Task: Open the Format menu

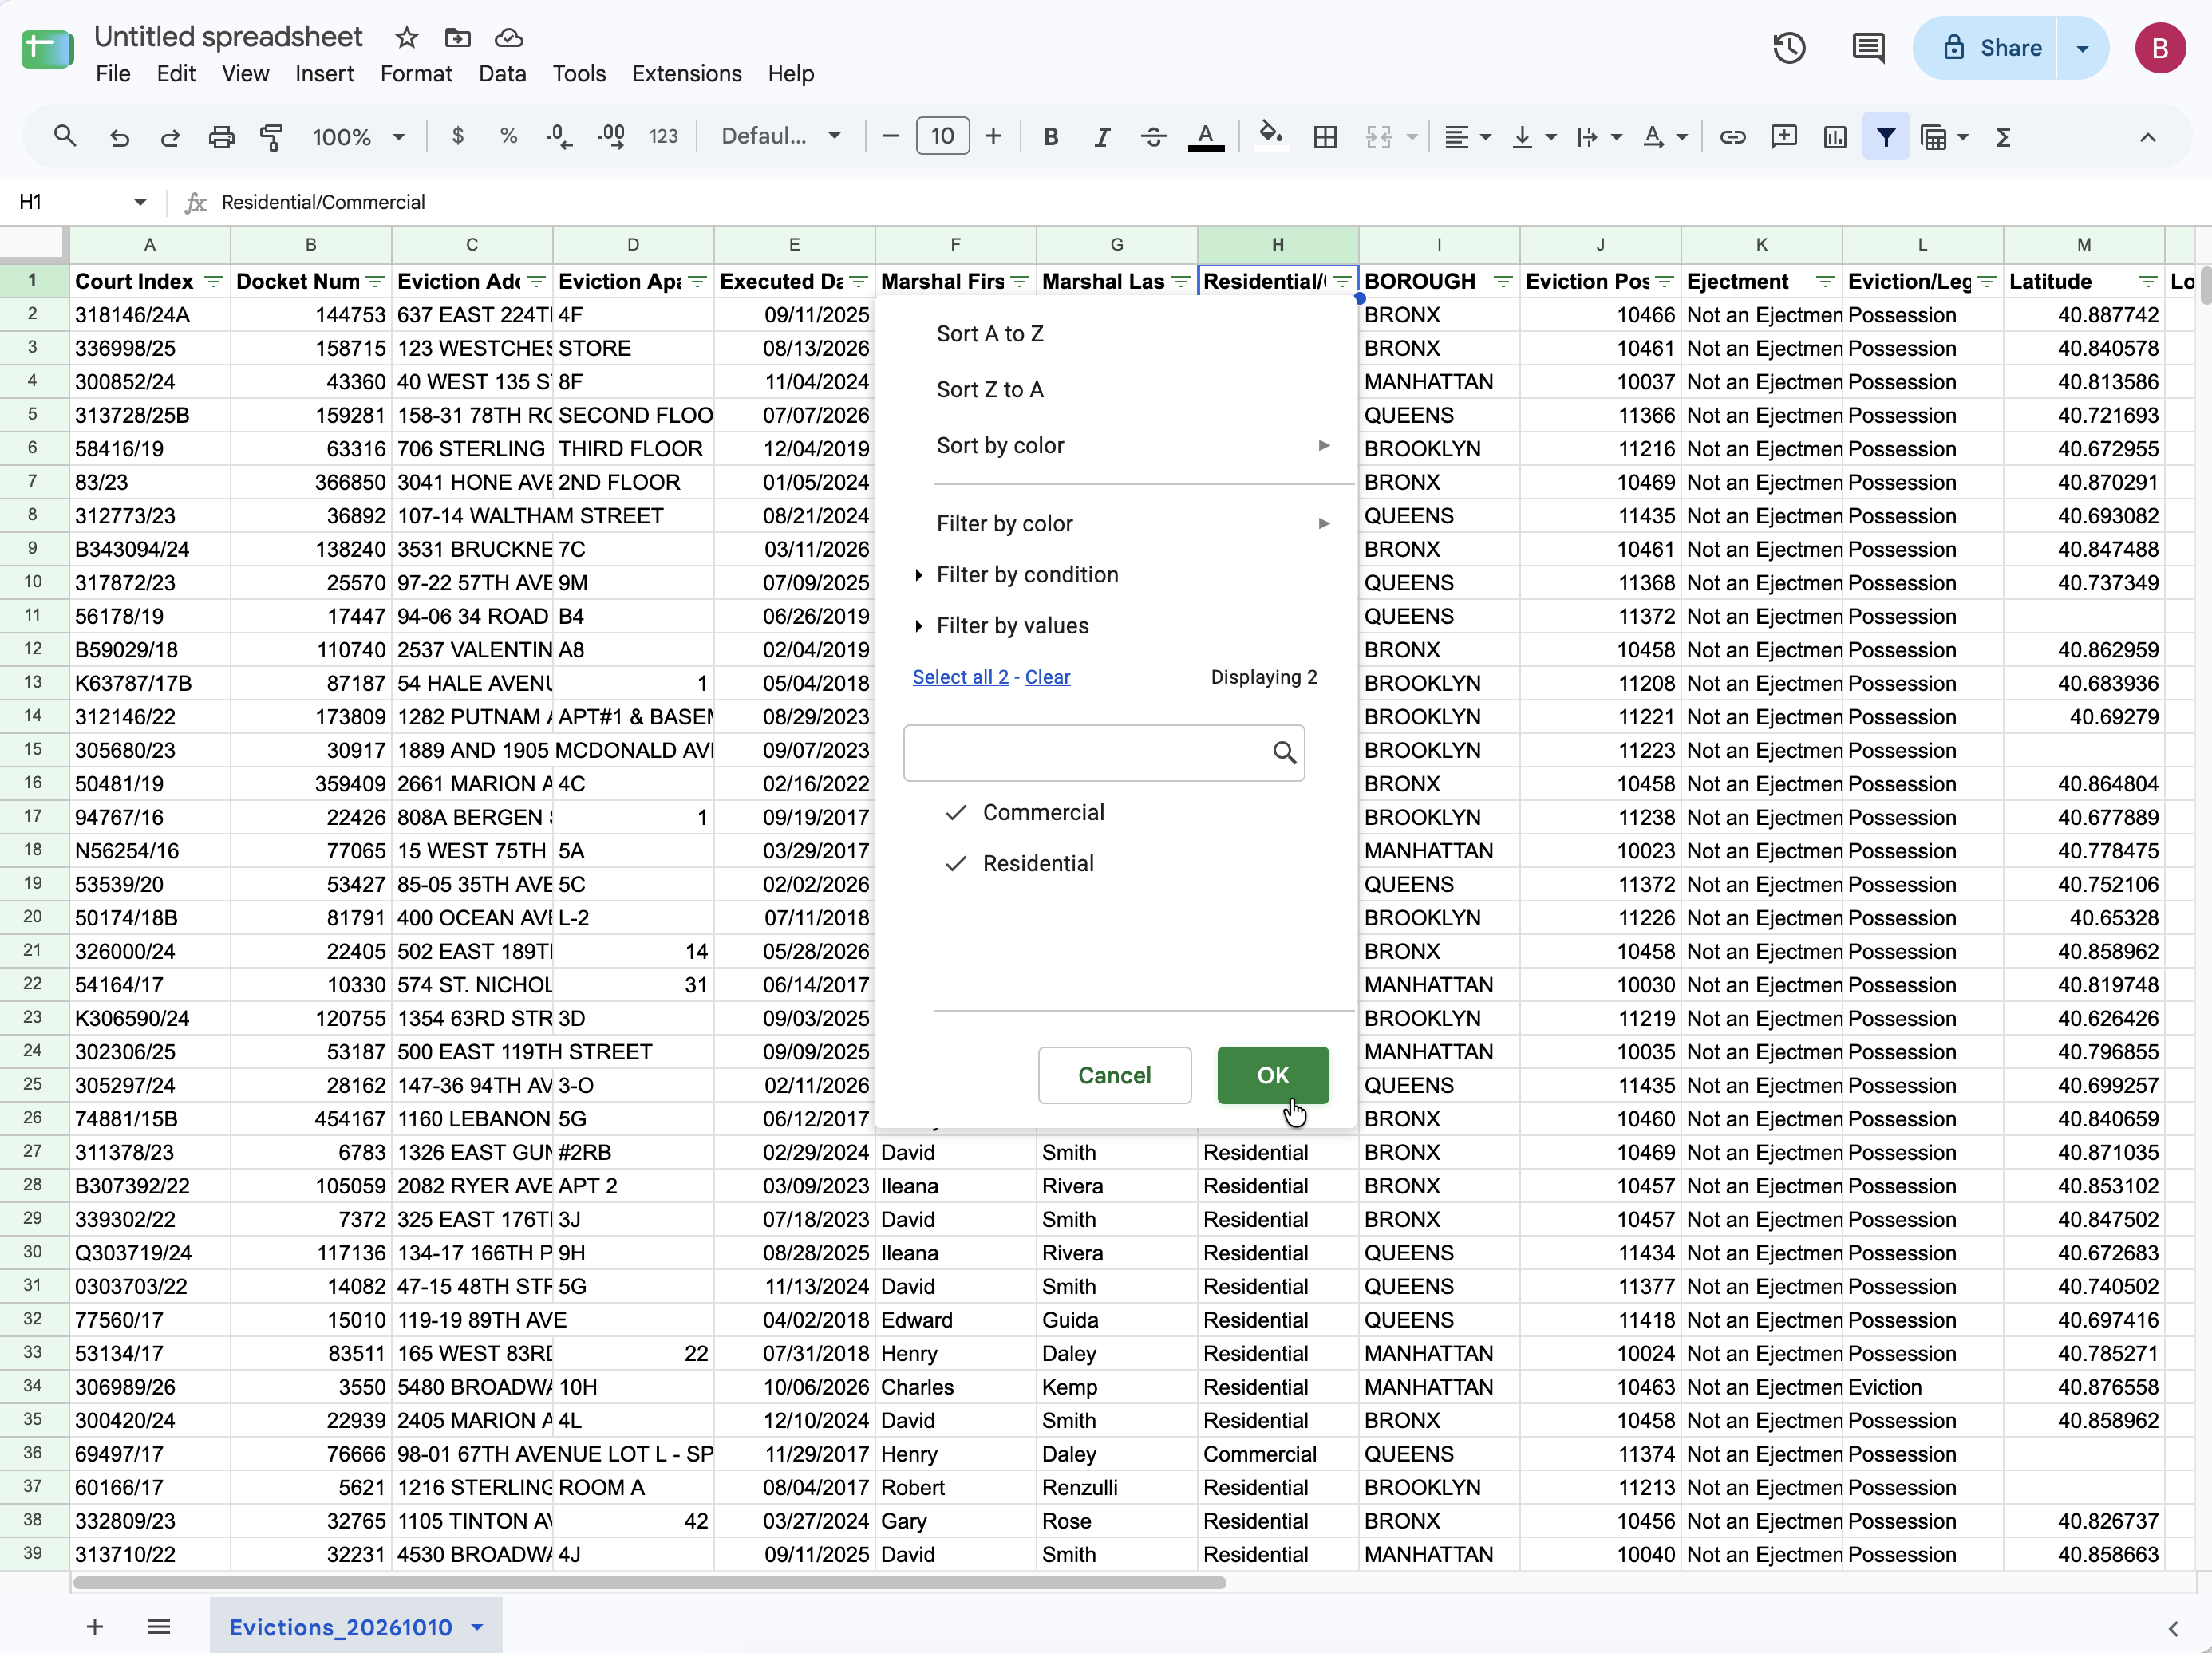Action: pos(416,74)
